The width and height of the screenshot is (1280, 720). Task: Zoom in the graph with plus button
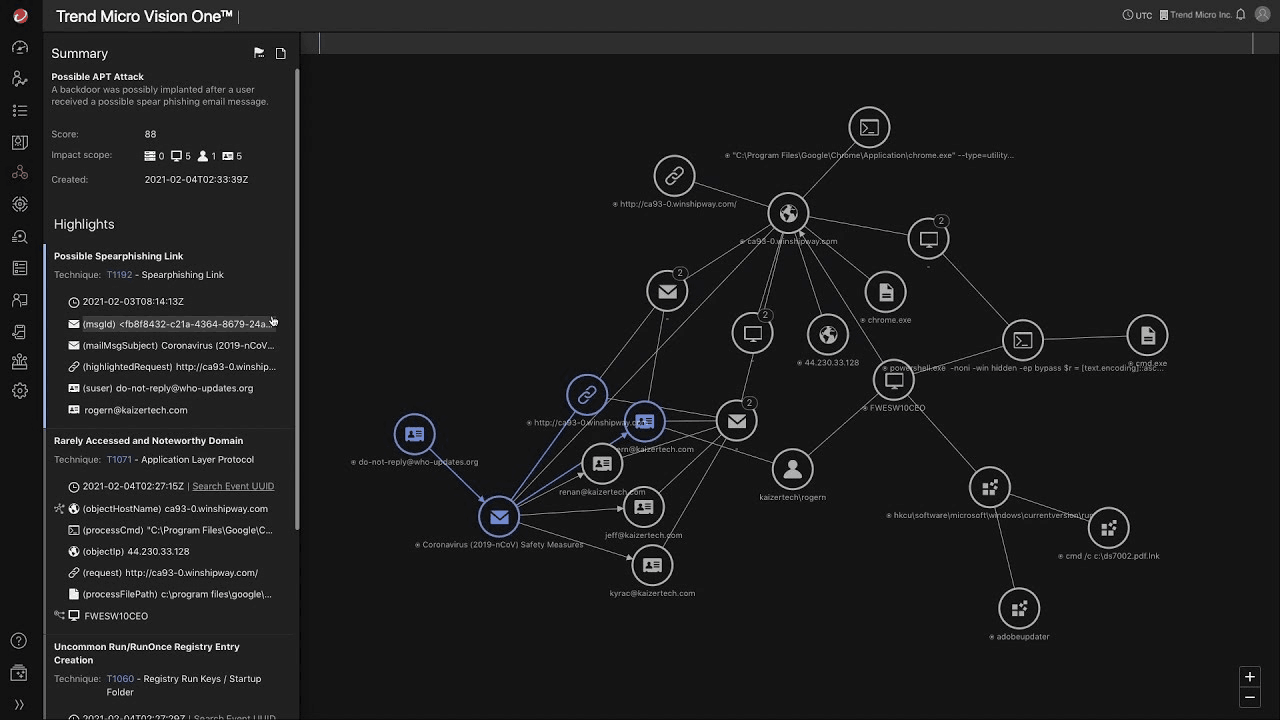click(1249, 677)
